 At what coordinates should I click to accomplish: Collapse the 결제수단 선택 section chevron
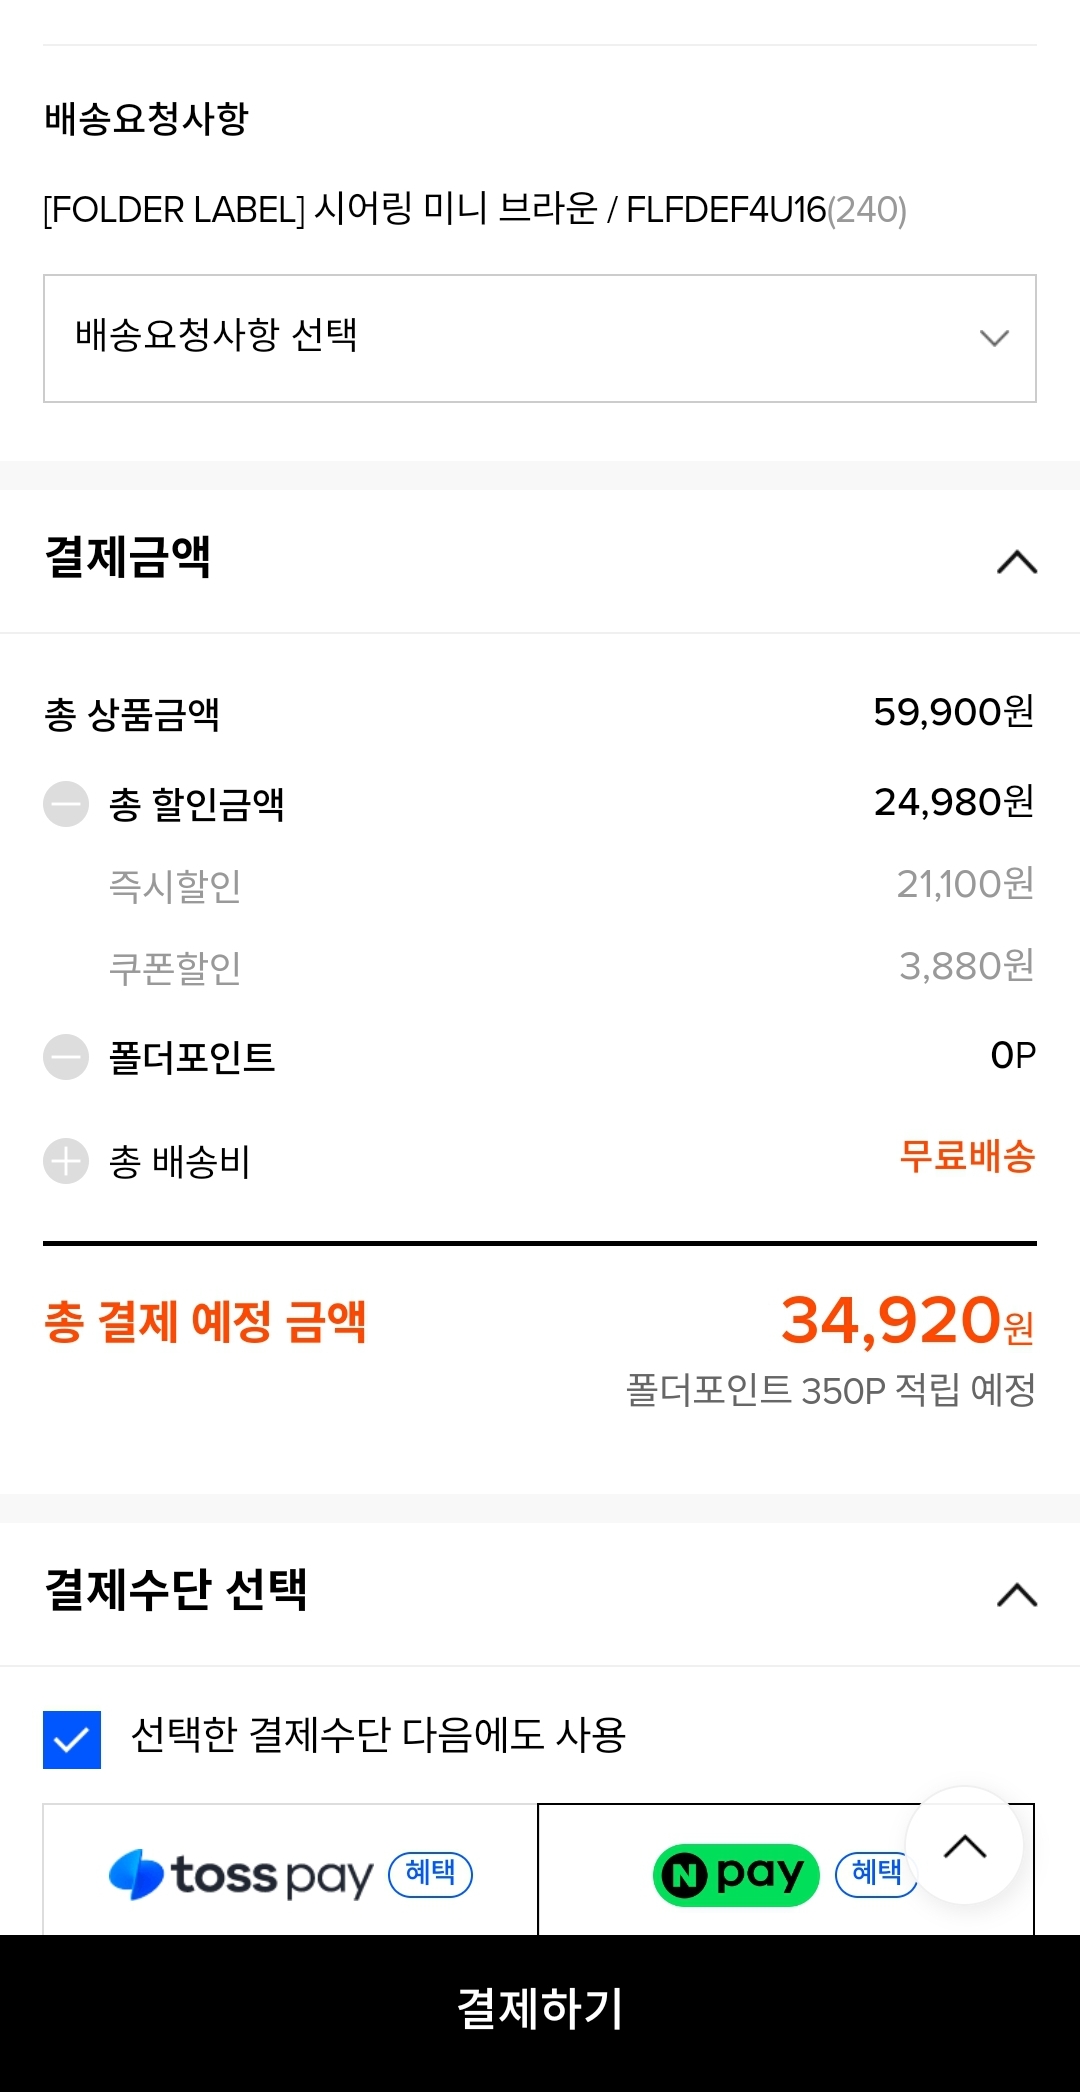1017,1595
